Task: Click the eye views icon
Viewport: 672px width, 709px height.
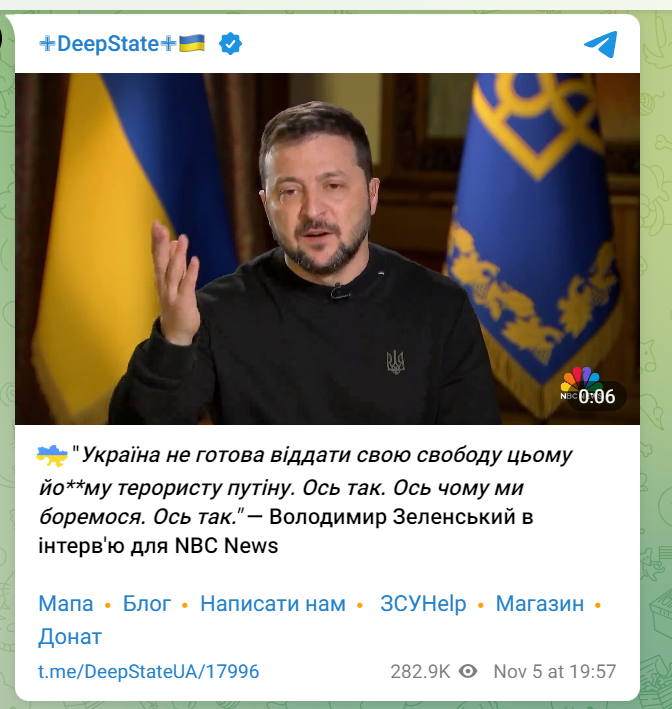Action: [x=468, y=671]
